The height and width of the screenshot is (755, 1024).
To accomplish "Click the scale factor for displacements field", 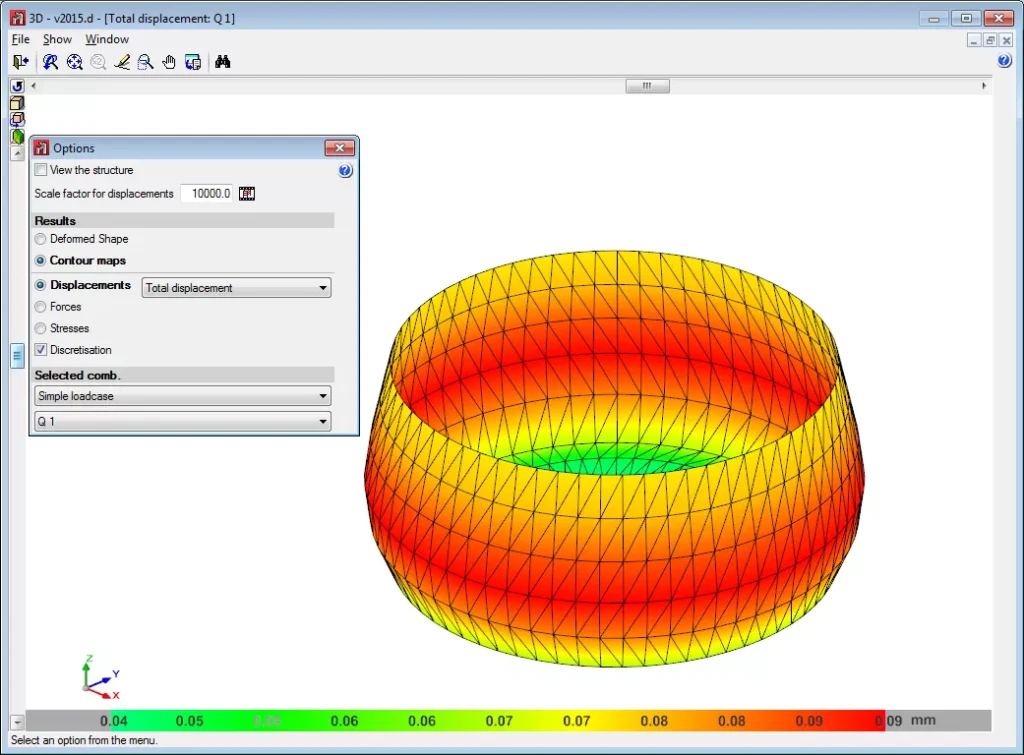I will click(207, 193).
